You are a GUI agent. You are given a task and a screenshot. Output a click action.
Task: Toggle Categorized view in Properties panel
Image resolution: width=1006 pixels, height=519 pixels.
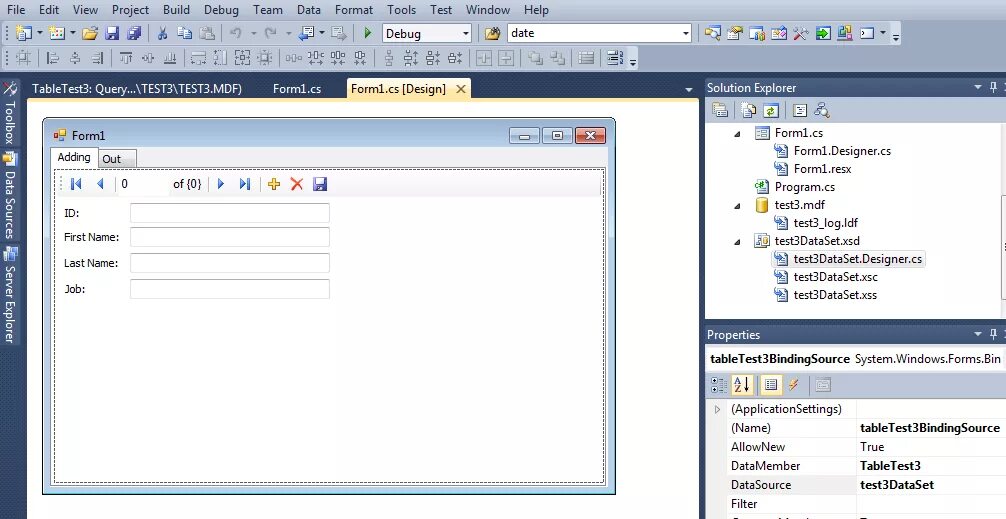(x=719, y=385)
